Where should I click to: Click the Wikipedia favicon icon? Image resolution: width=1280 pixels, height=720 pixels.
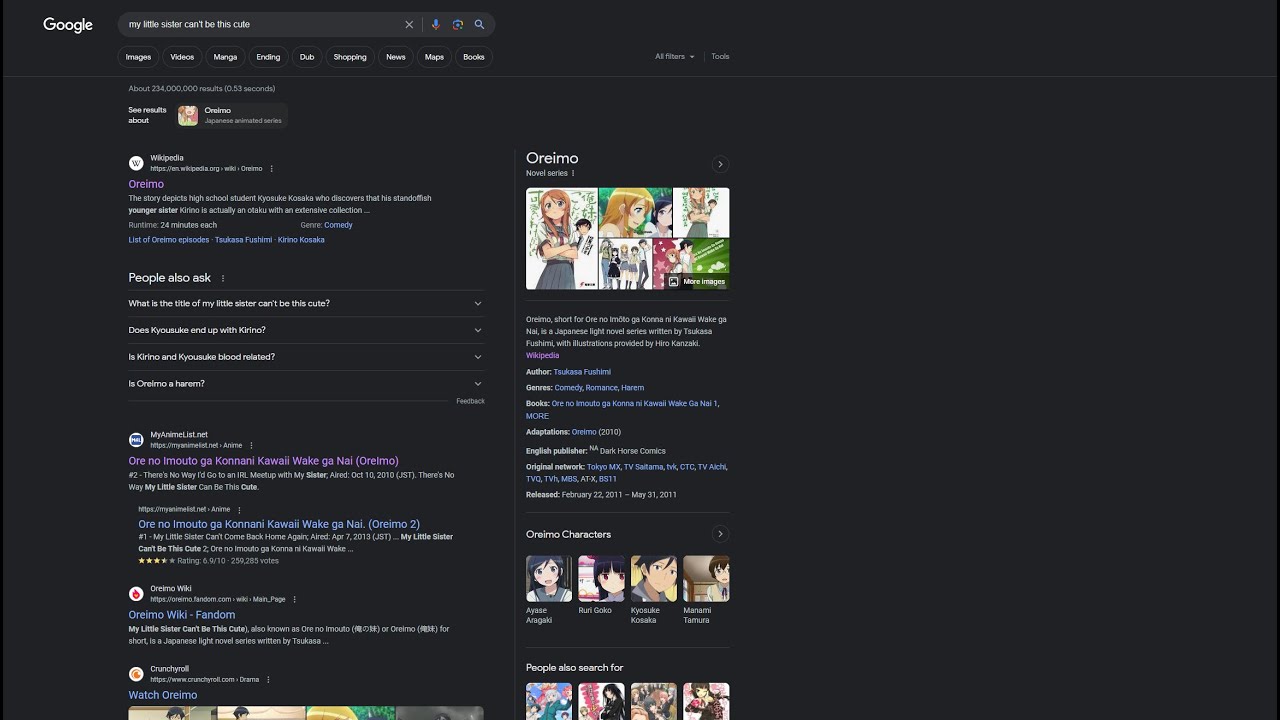136,163
